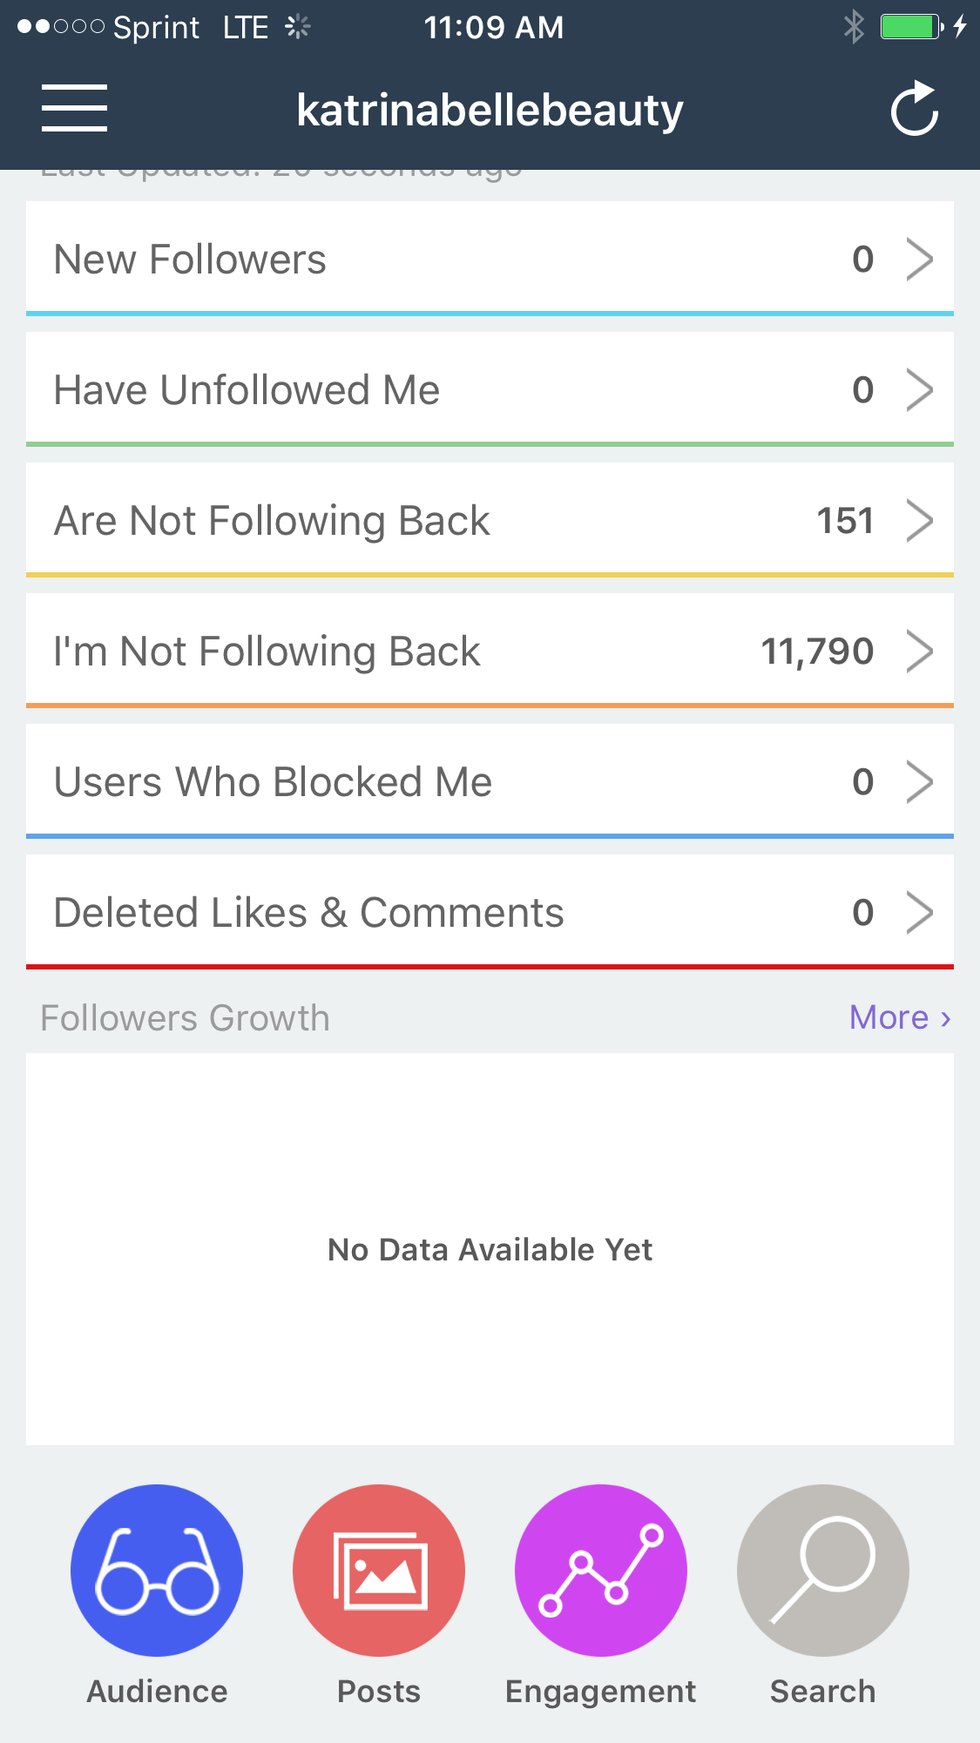The height and width of the screenshot is (1743, 980).
Task: Open Audience glasses icon
Action: 157,1570
